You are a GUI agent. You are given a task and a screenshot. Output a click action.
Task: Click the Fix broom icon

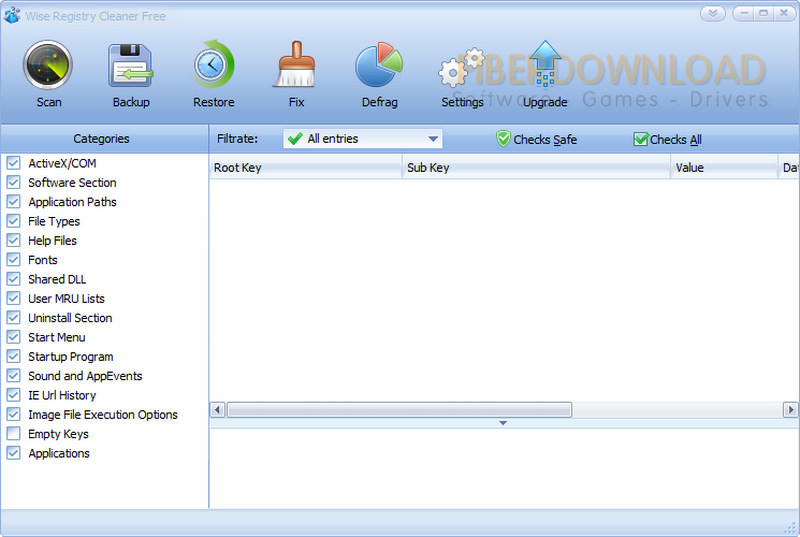(296, 64)
